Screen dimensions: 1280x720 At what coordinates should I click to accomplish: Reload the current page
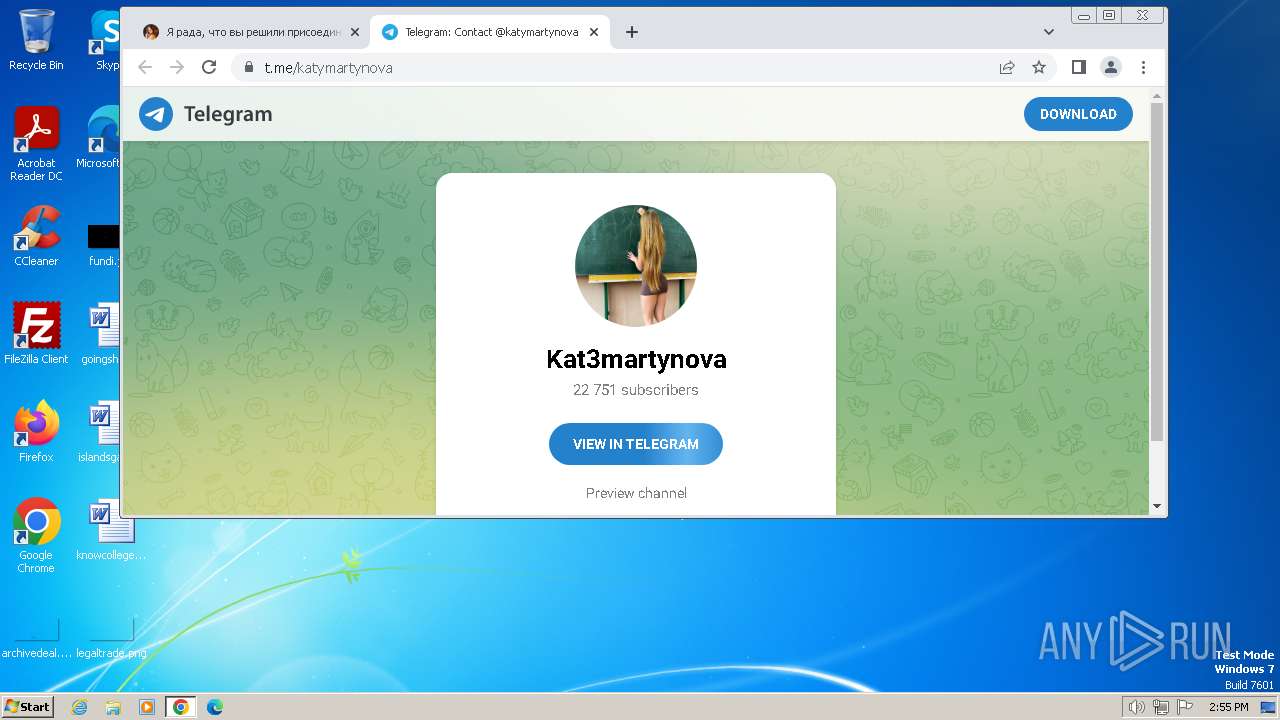(209, 67)
